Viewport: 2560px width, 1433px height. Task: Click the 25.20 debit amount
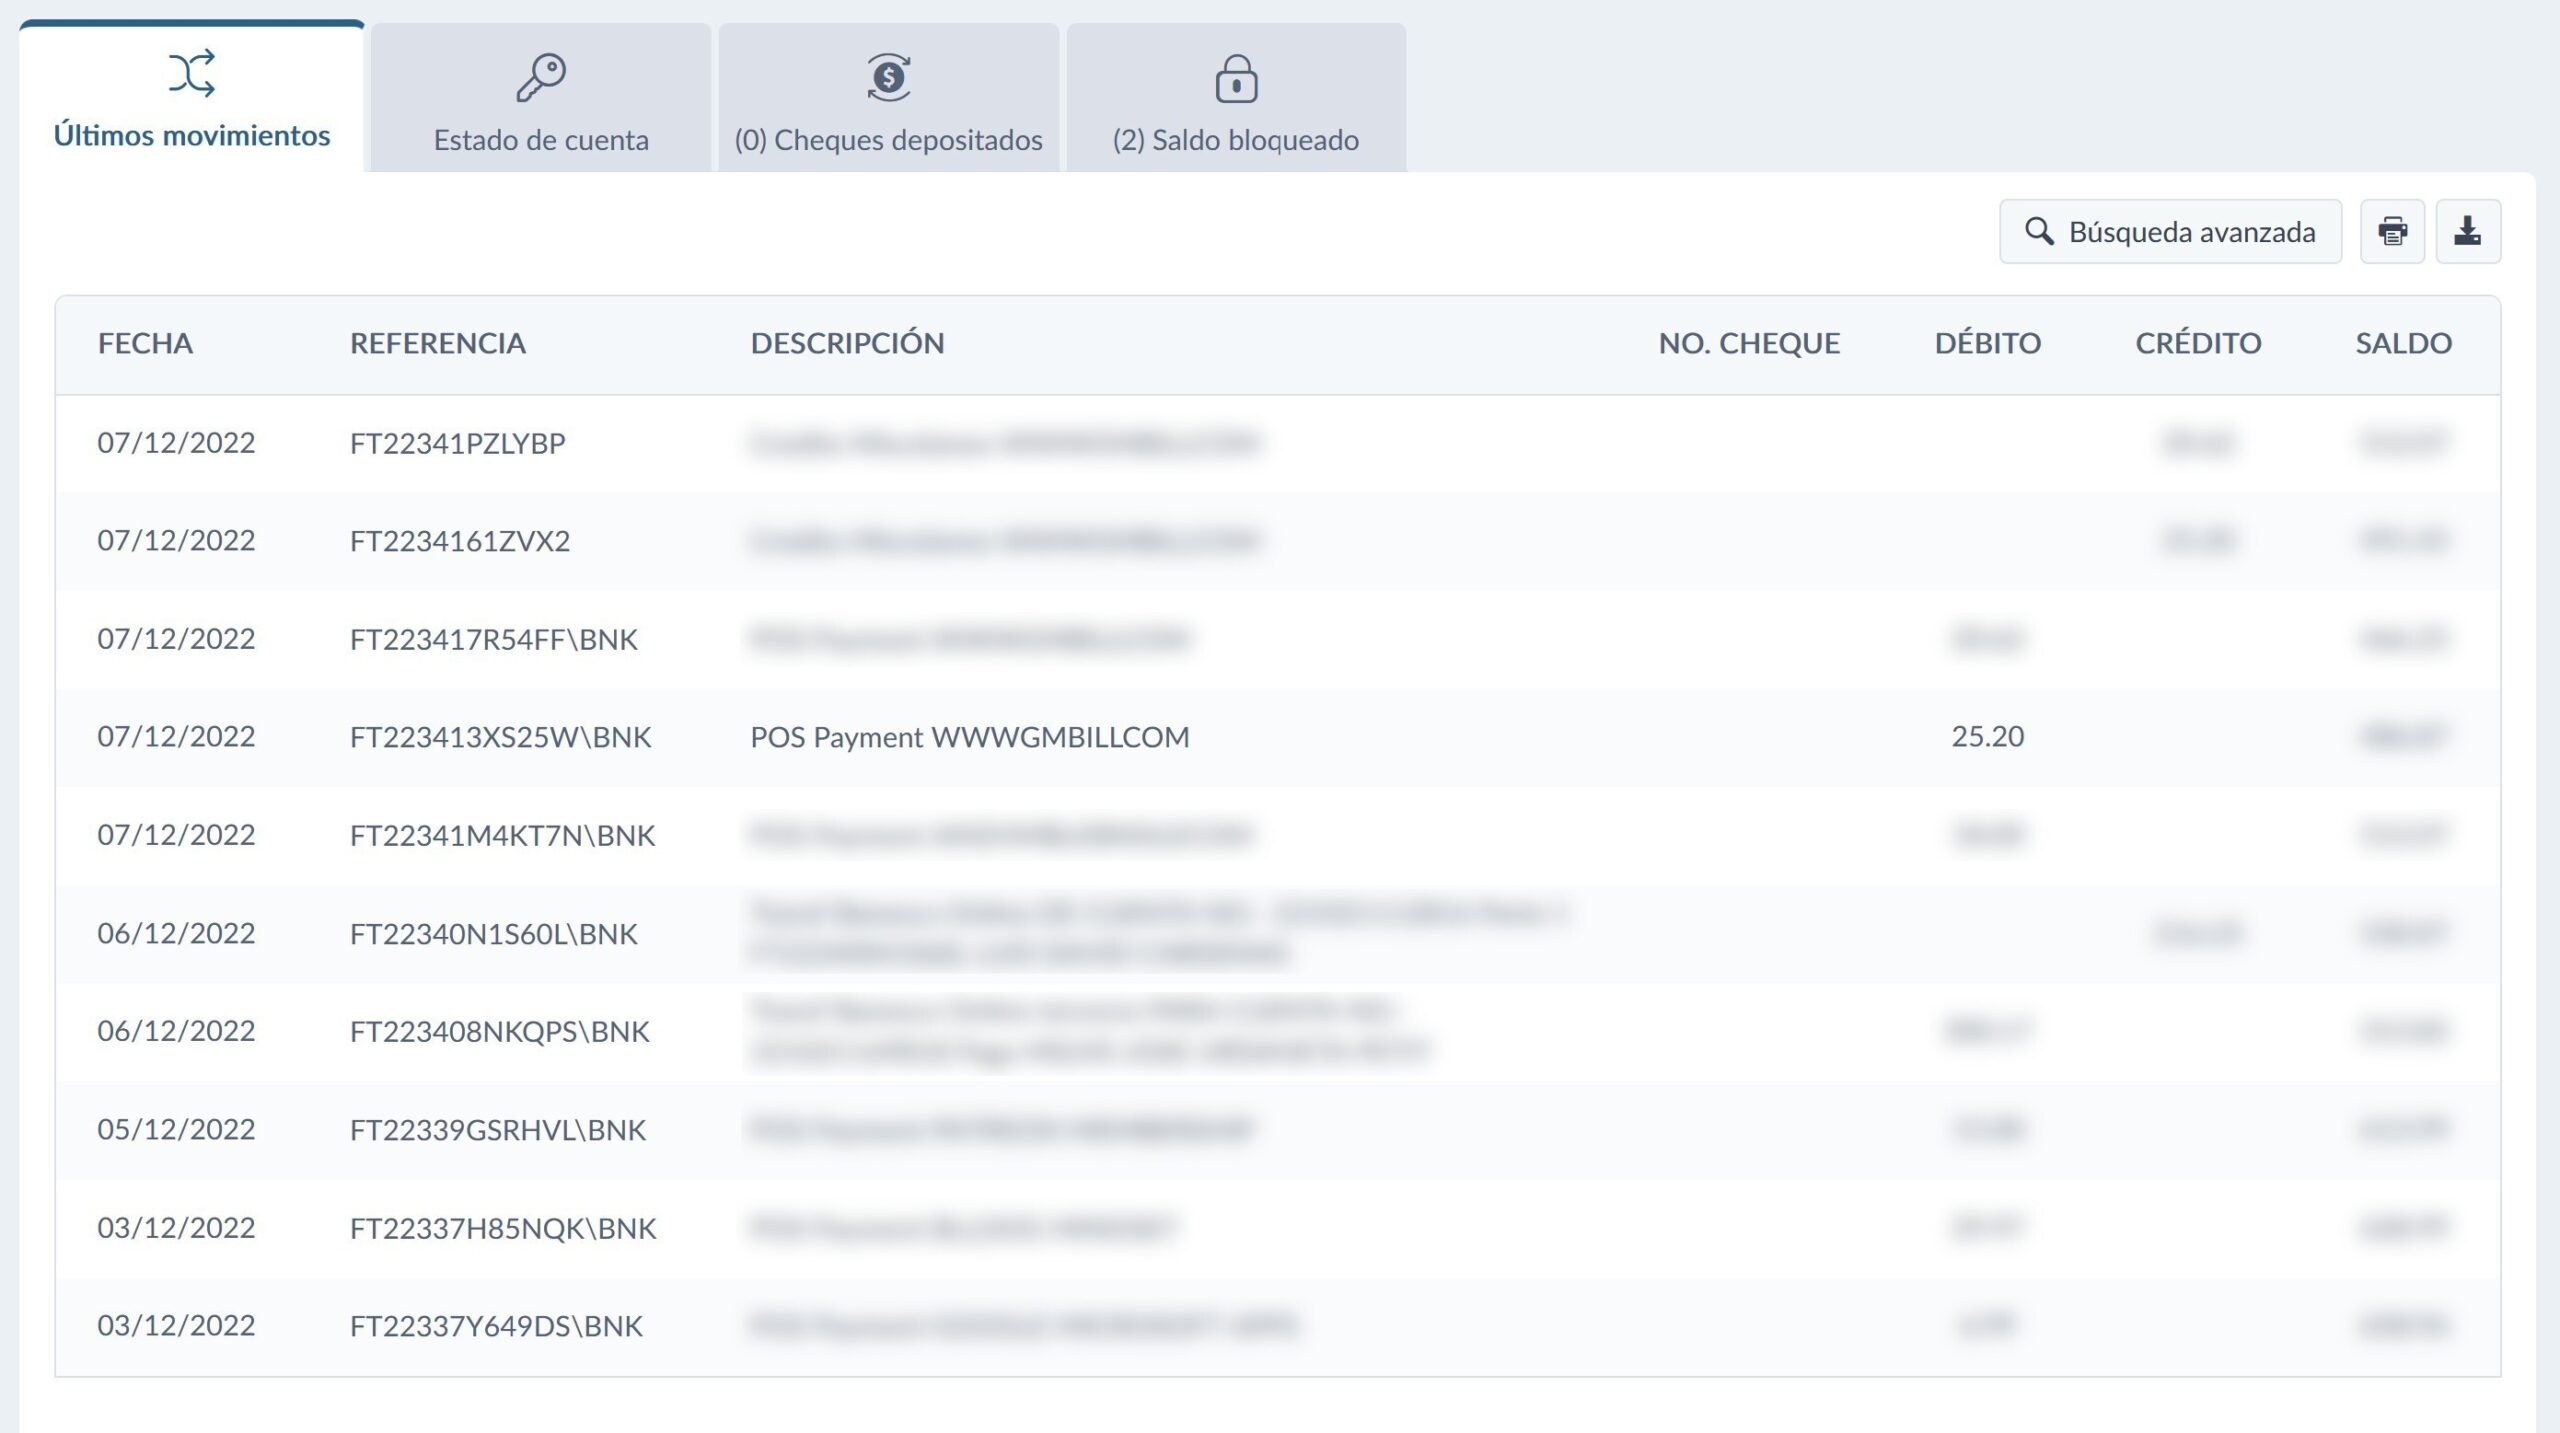(1987, 736)
